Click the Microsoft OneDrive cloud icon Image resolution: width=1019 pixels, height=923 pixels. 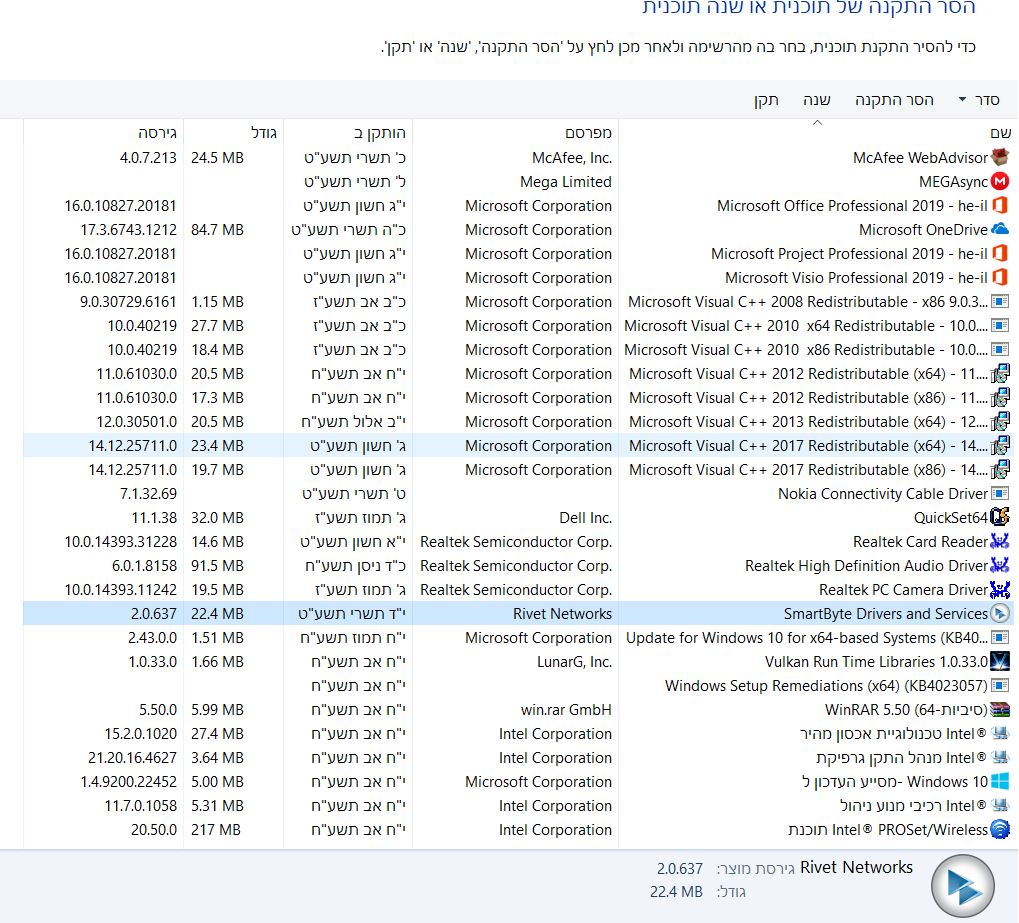pos(1000,229)
